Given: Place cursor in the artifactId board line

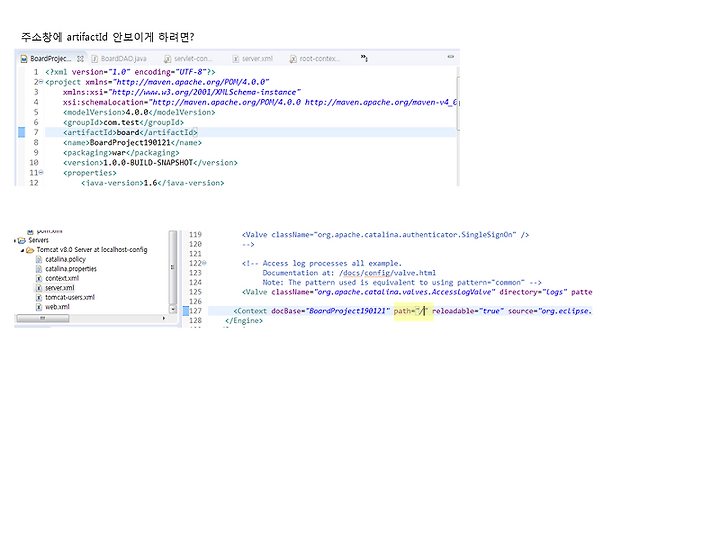Looking at the screenshot, I should (x=130, y=132).
